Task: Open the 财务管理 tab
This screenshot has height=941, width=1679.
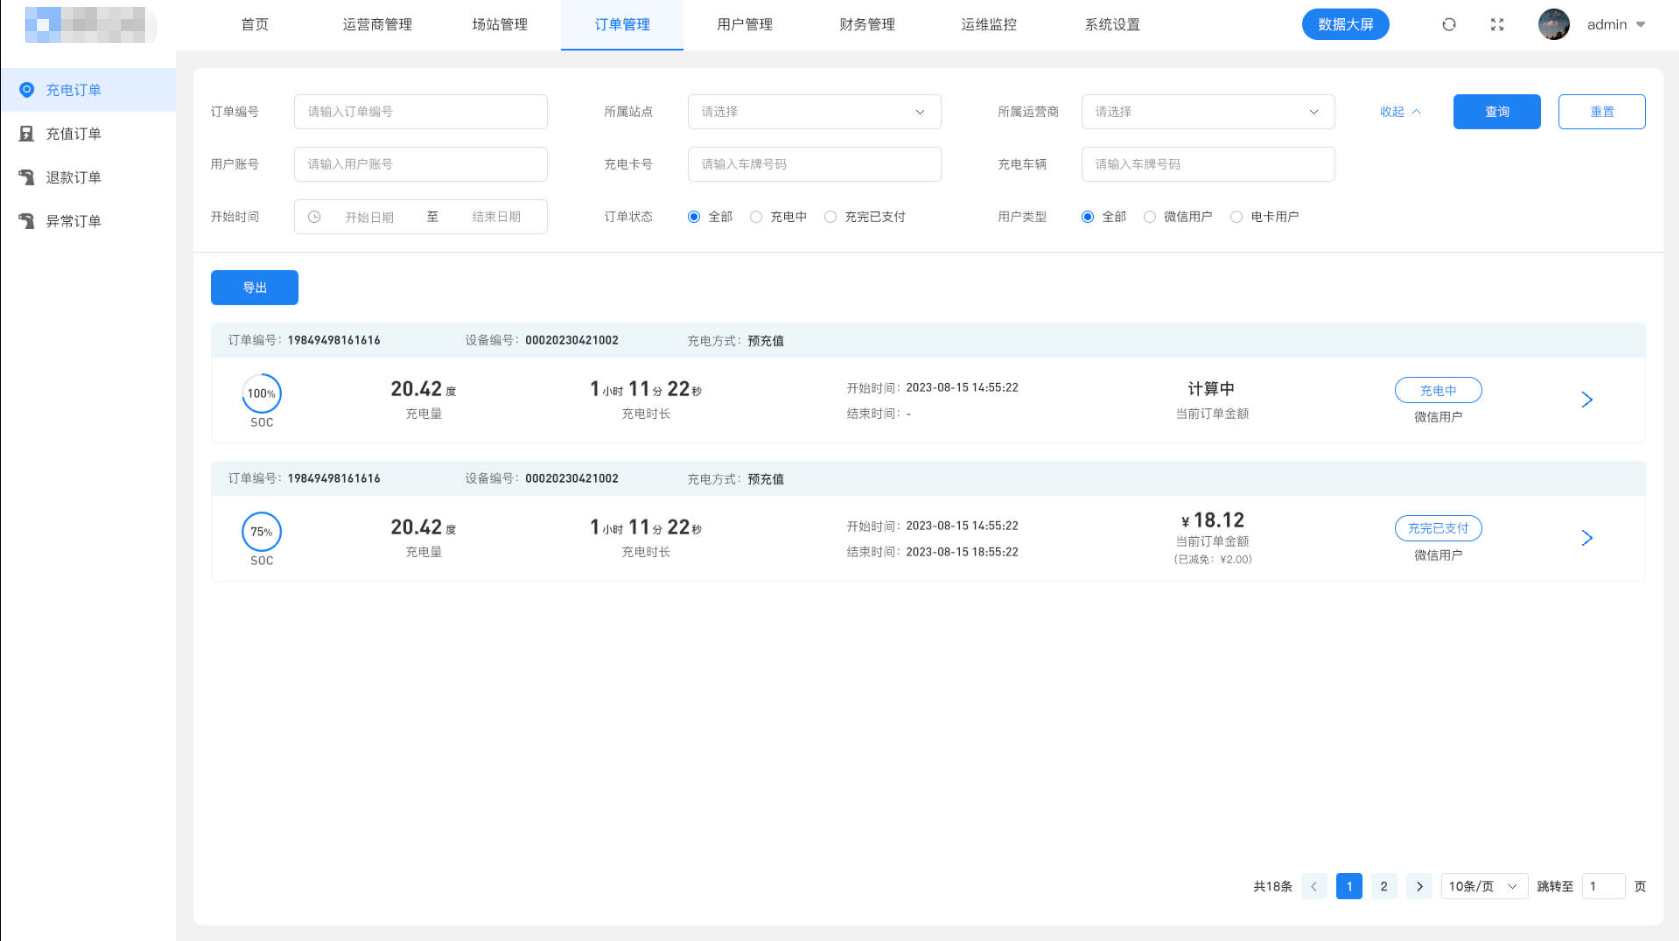Action: [867, 24]
